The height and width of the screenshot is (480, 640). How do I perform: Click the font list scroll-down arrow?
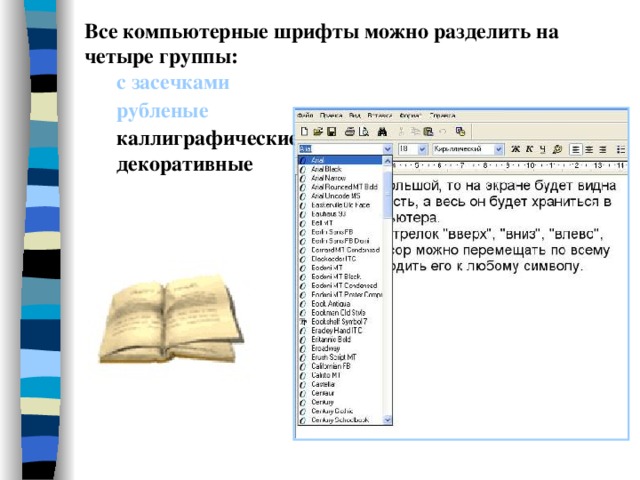387,420
